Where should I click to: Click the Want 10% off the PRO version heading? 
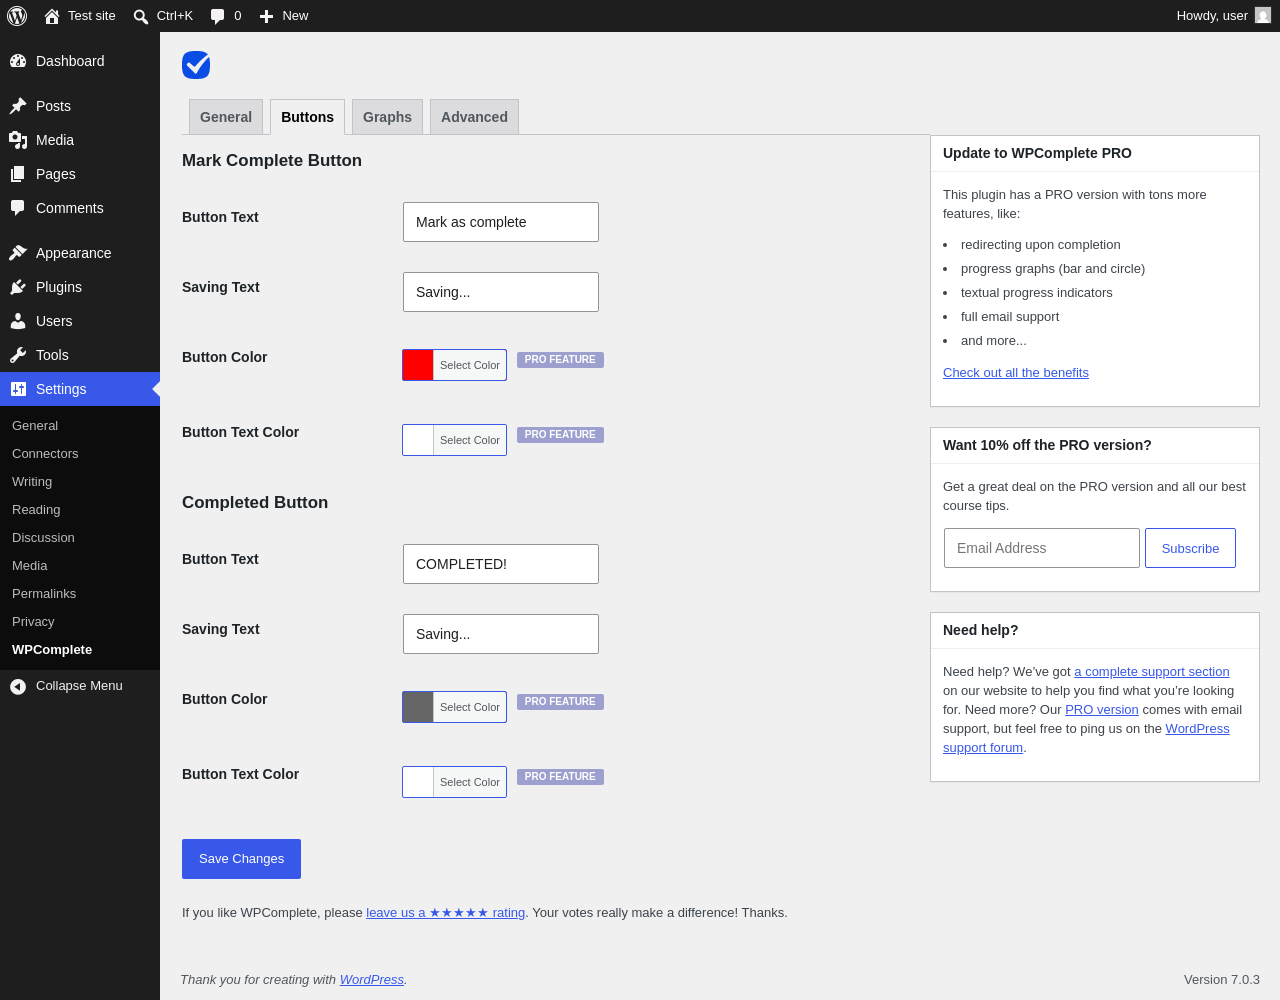[x=1047, y=445]
